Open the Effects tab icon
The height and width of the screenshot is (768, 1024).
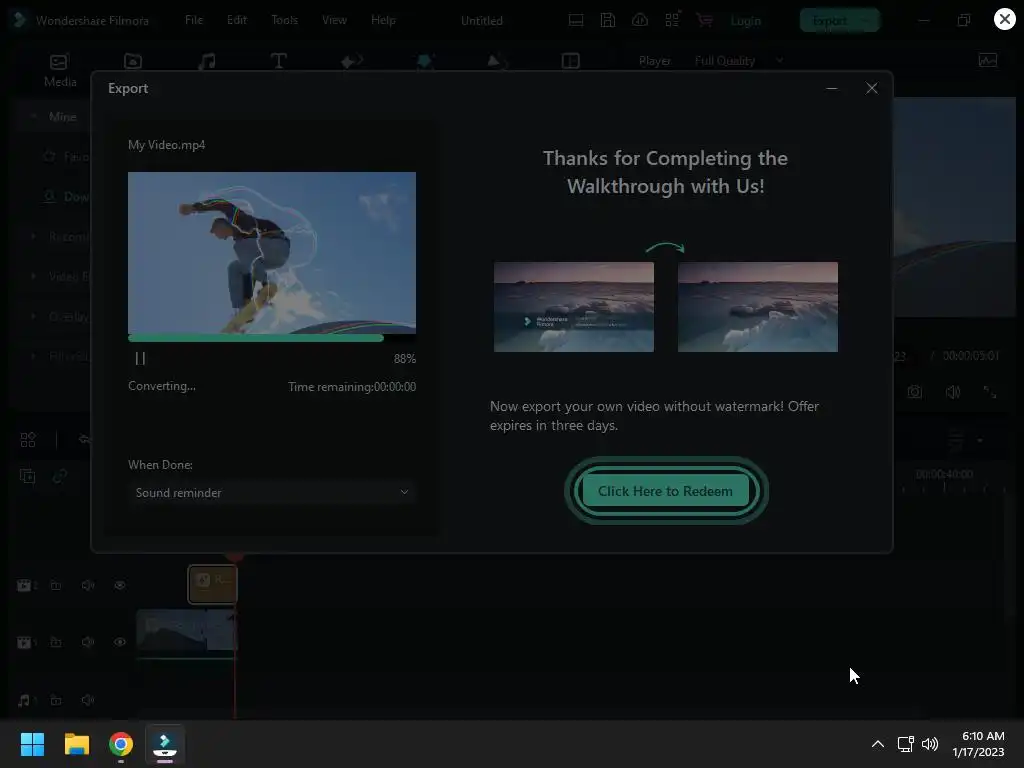[x=425, y=61]
